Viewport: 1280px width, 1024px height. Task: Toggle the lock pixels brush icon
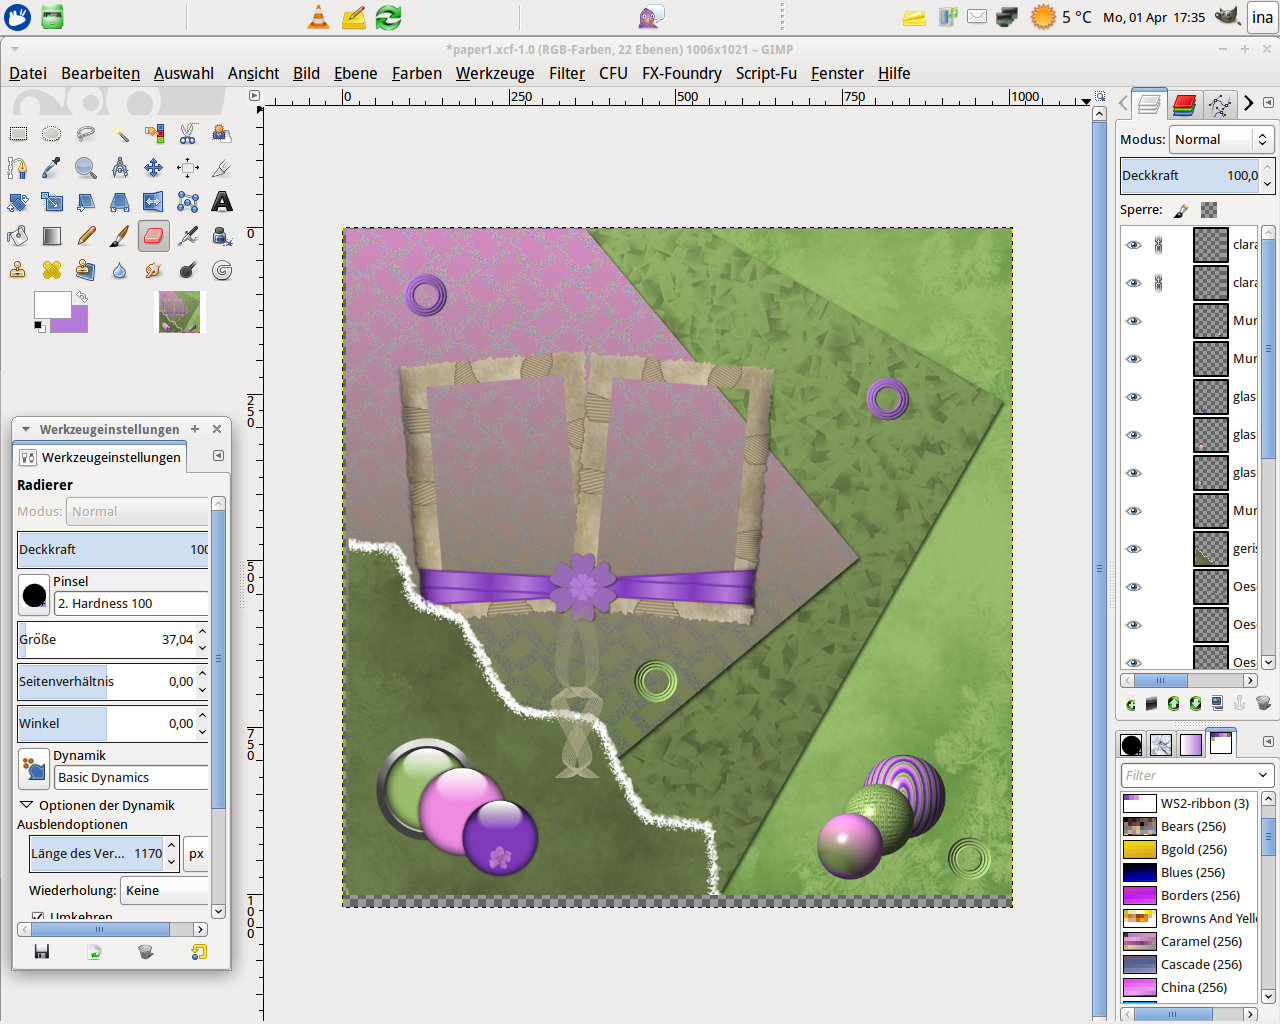pos(1181,210)
